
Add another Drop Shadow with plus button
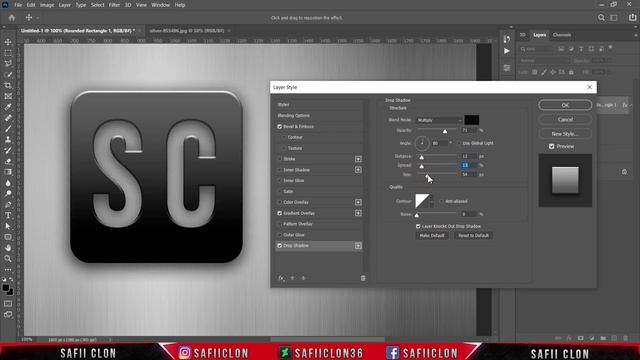[x=358, y=246]
